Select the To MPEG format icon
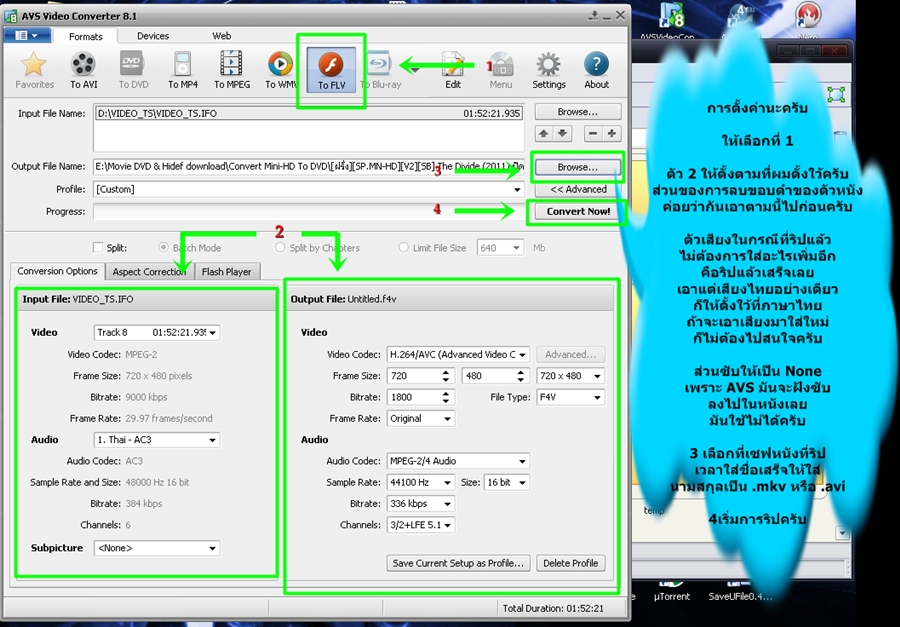Viewport: 900px width, 627px height. (x=232, y=70)
